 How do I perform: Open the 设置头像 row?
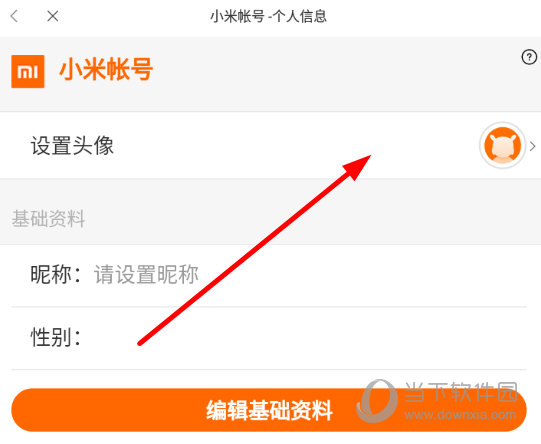coord(270,145)
